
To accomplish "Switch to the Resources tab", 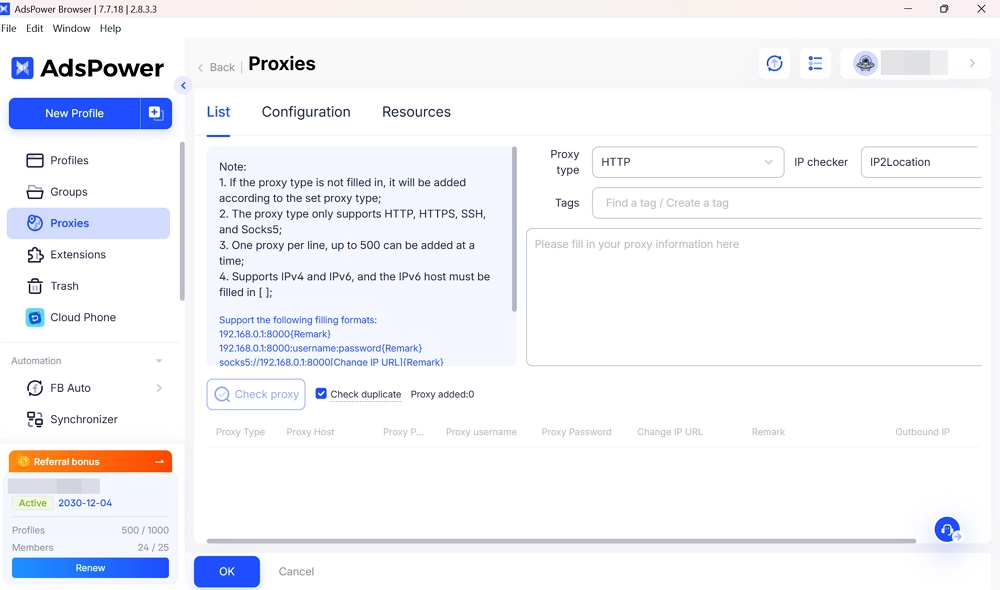I will point(416,112).
